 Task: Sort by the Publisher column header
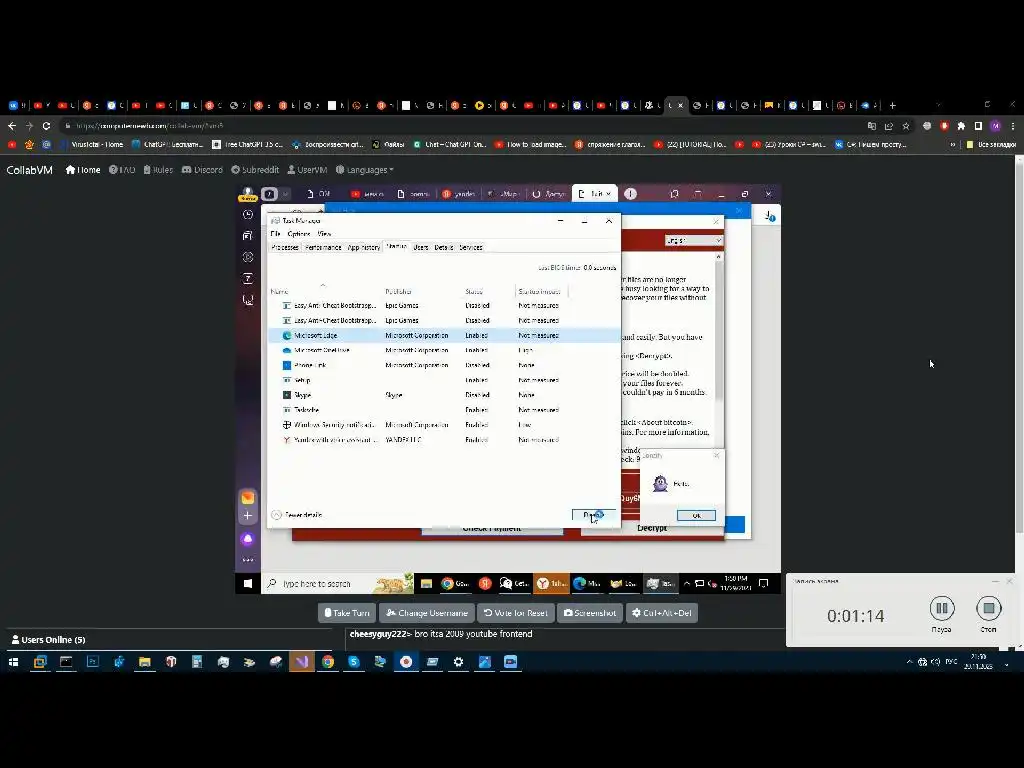(398, 291)
